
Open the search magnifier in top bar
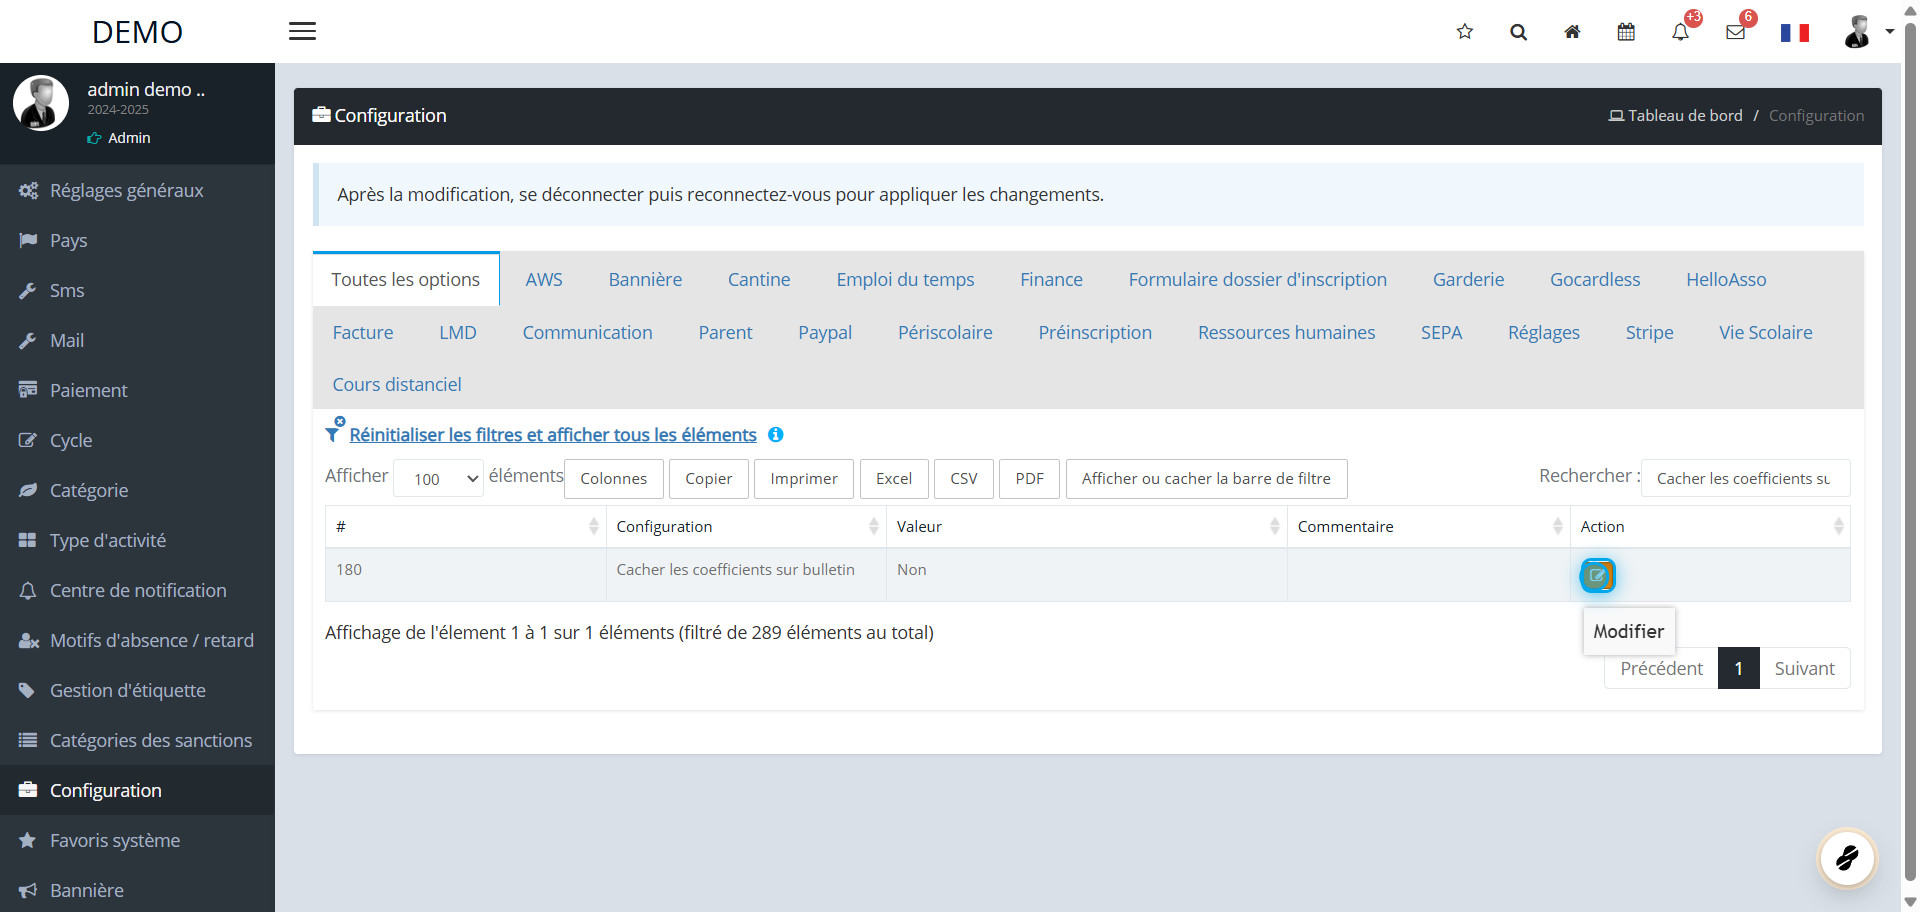click(x=1518, y=32)
